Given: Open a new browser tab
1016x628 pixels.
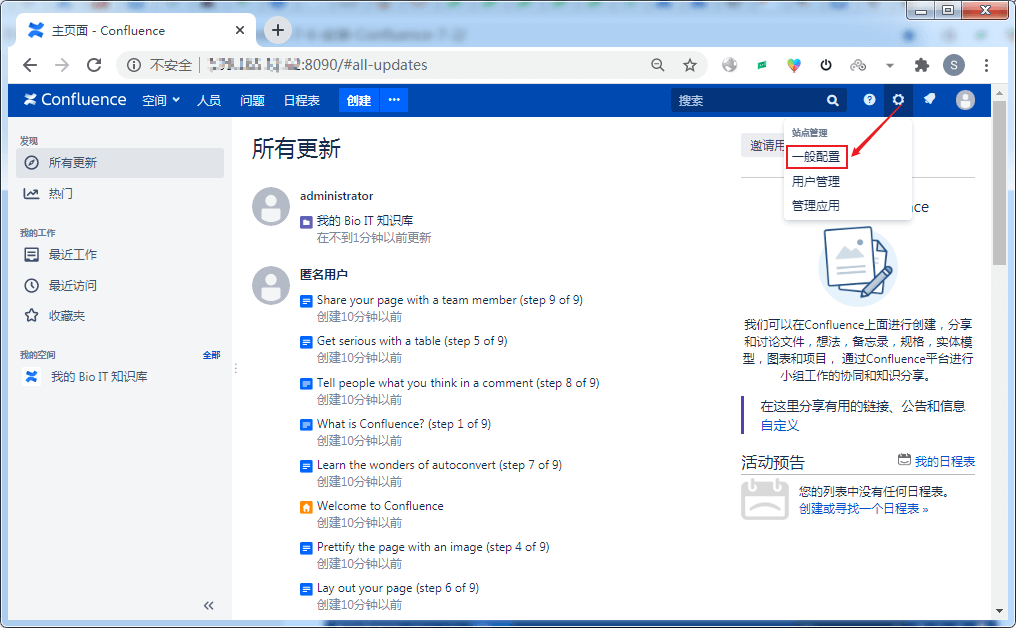Looking at the screenshot, I should [277, 30].
